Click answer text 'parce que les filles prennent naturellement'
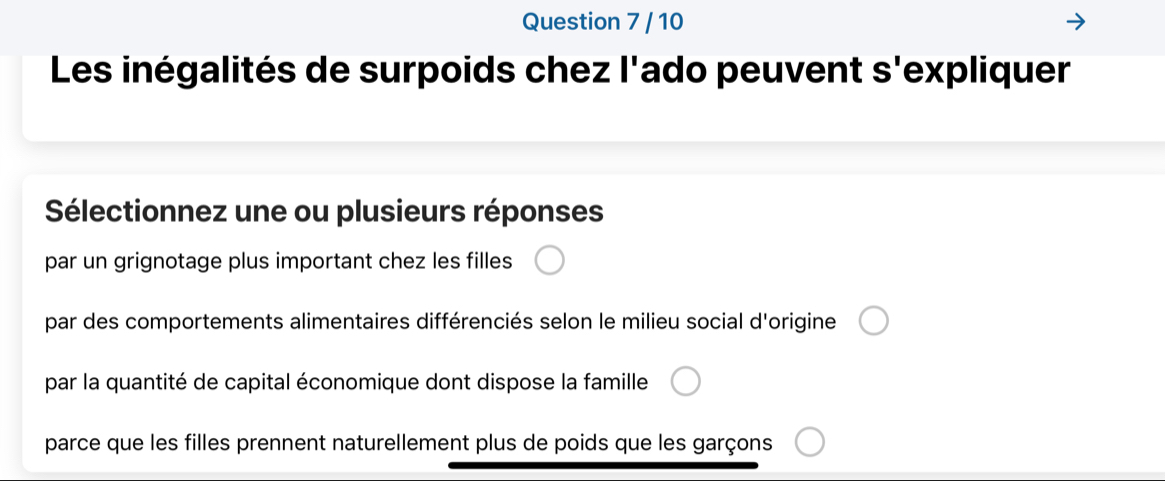The width and height of the screenshot is (1165, 481). pos(408,442)
